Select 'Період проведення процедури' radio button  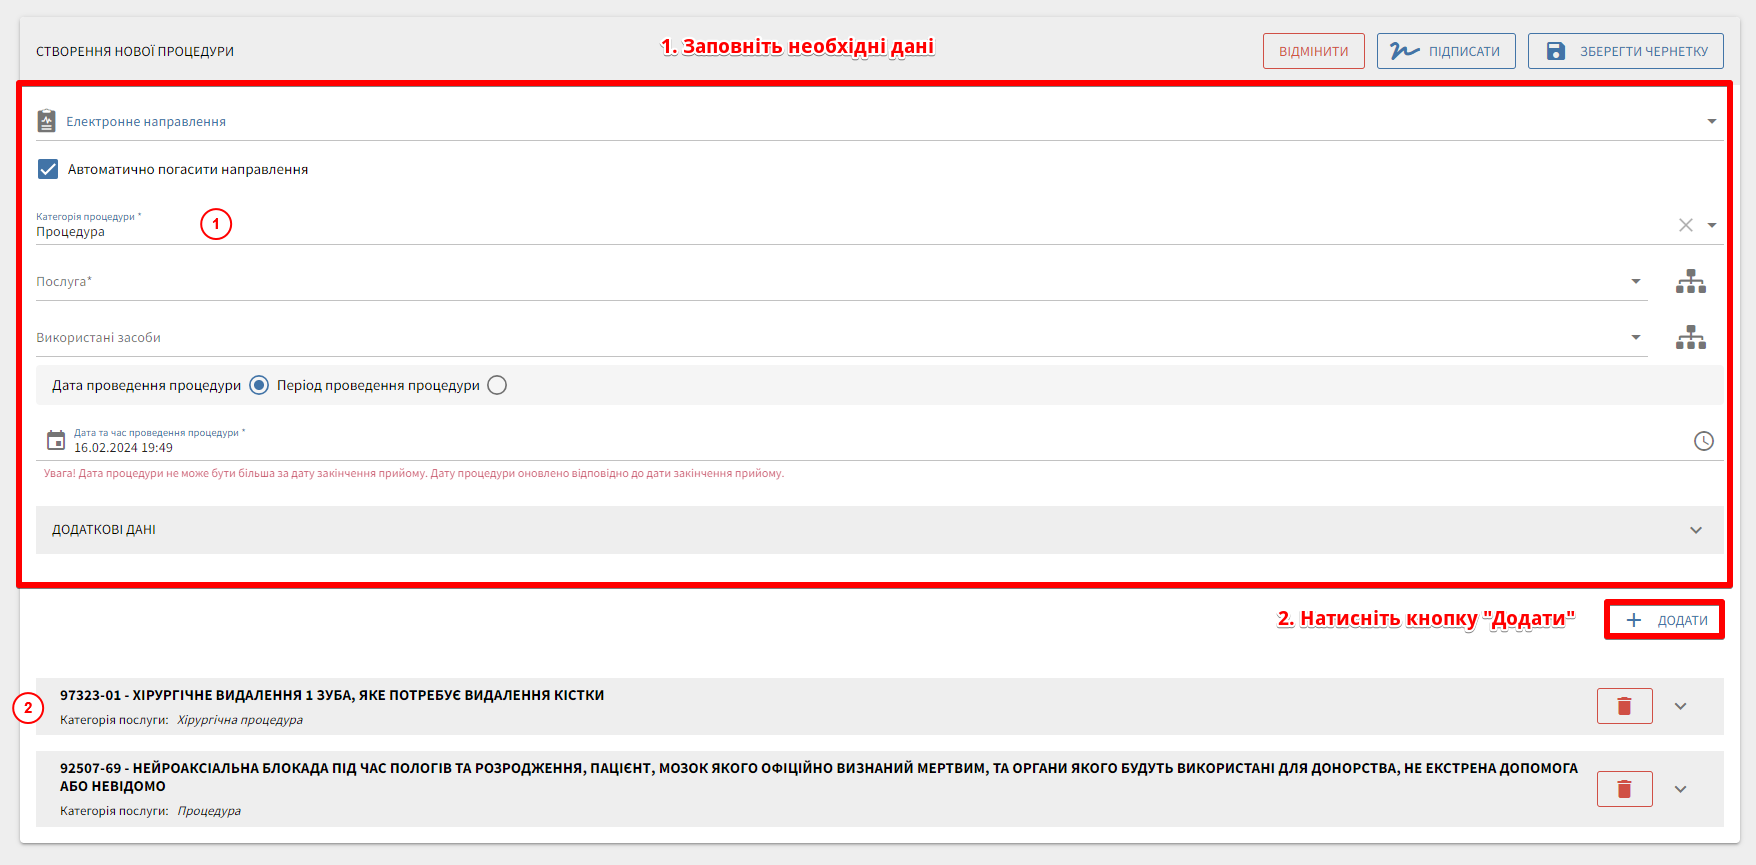[497, 385]
